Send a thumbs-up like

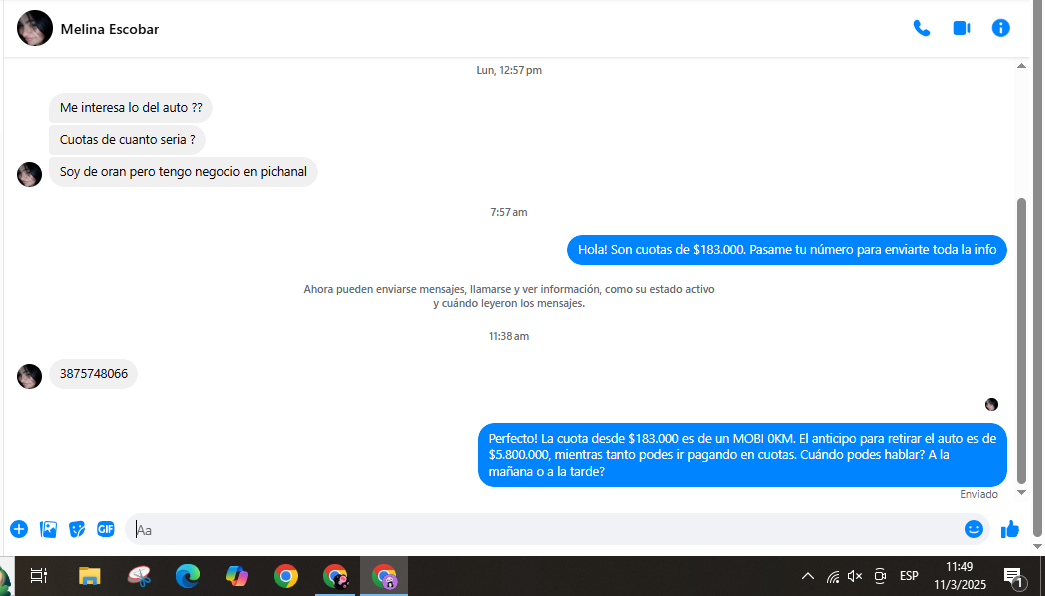click(1010, 529)
